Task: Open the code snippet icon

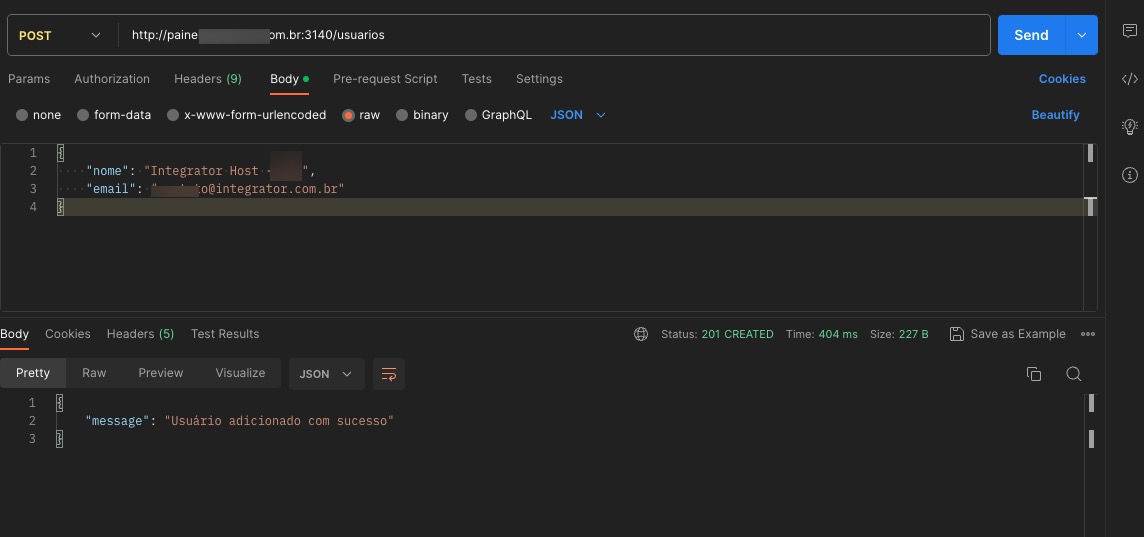Action: 1129,79
